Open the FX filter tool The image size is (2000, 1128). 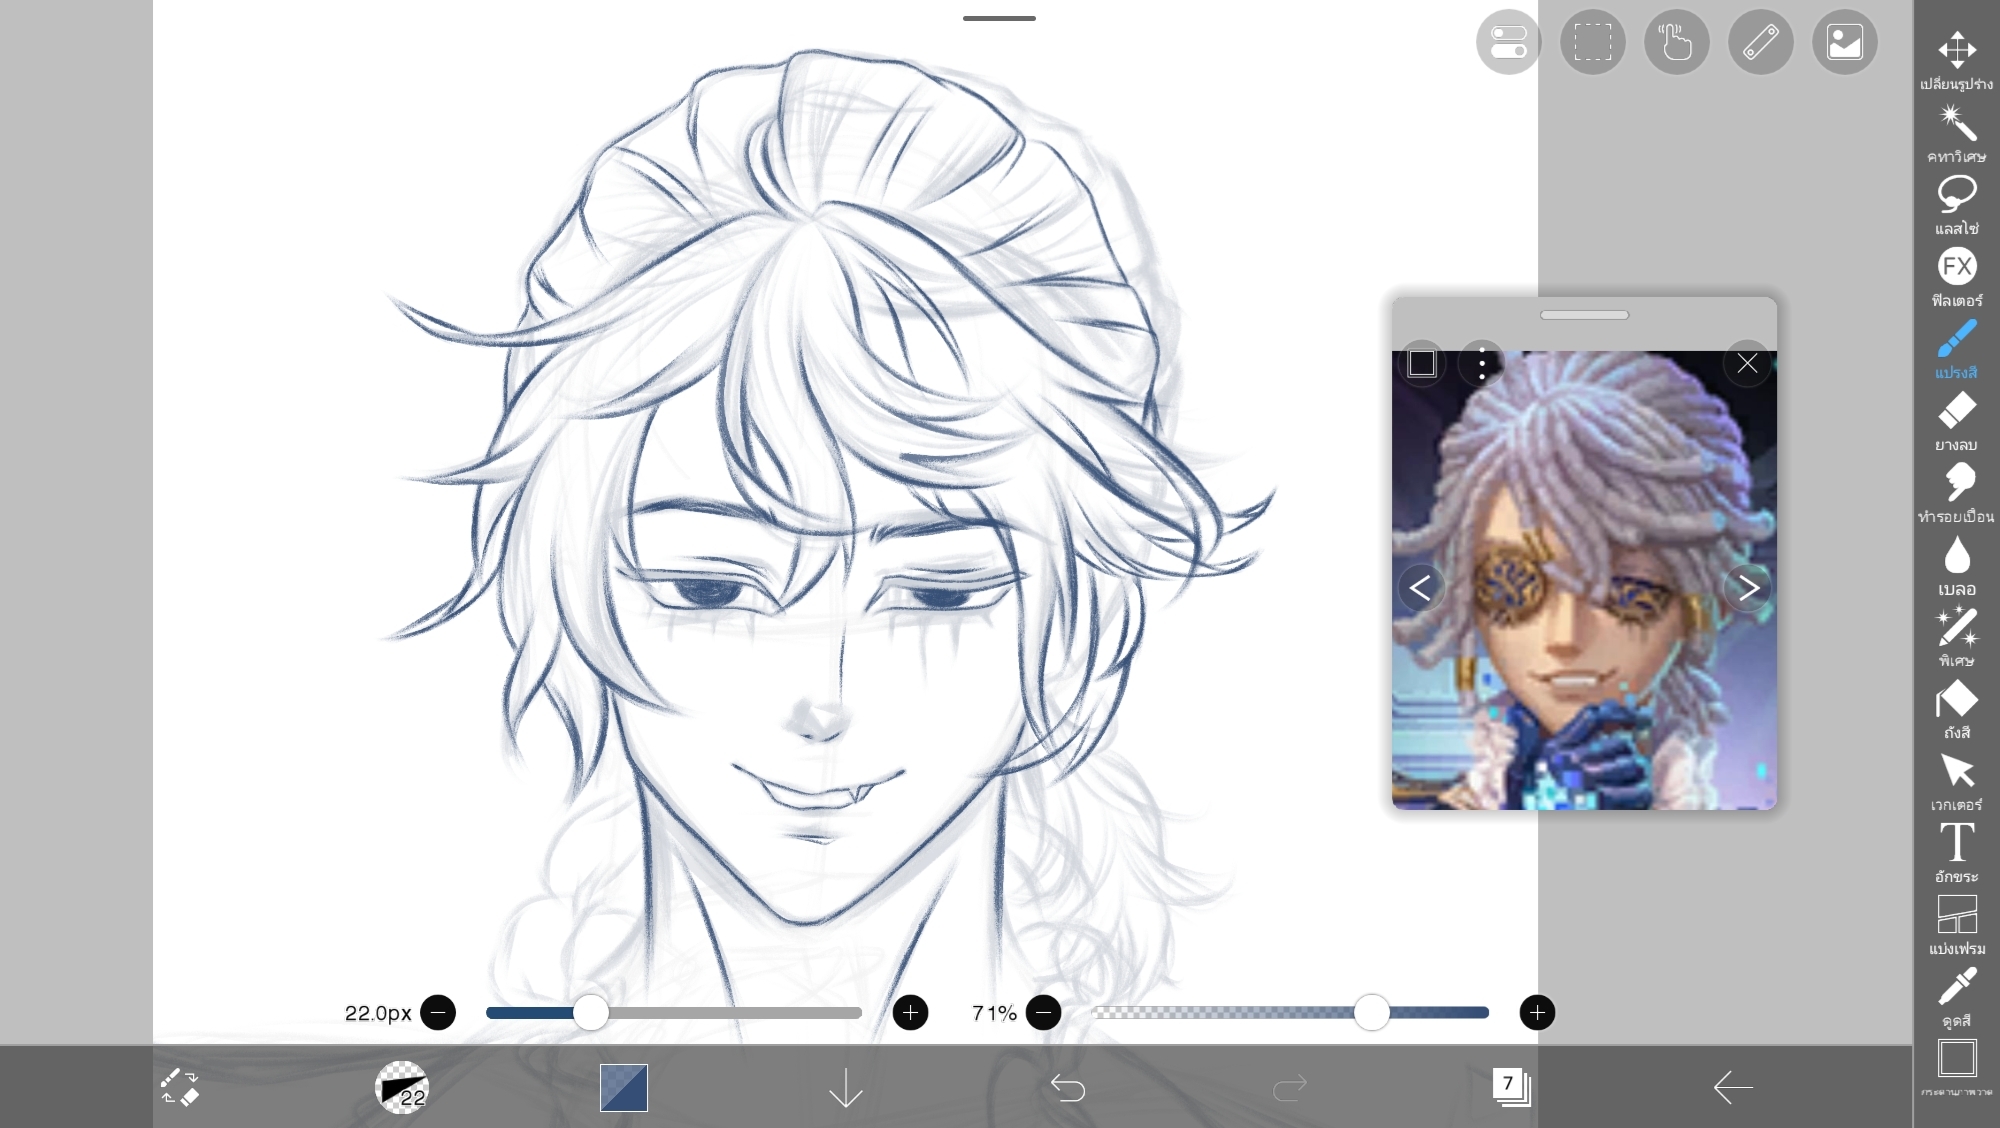(x=1956, y=267)
